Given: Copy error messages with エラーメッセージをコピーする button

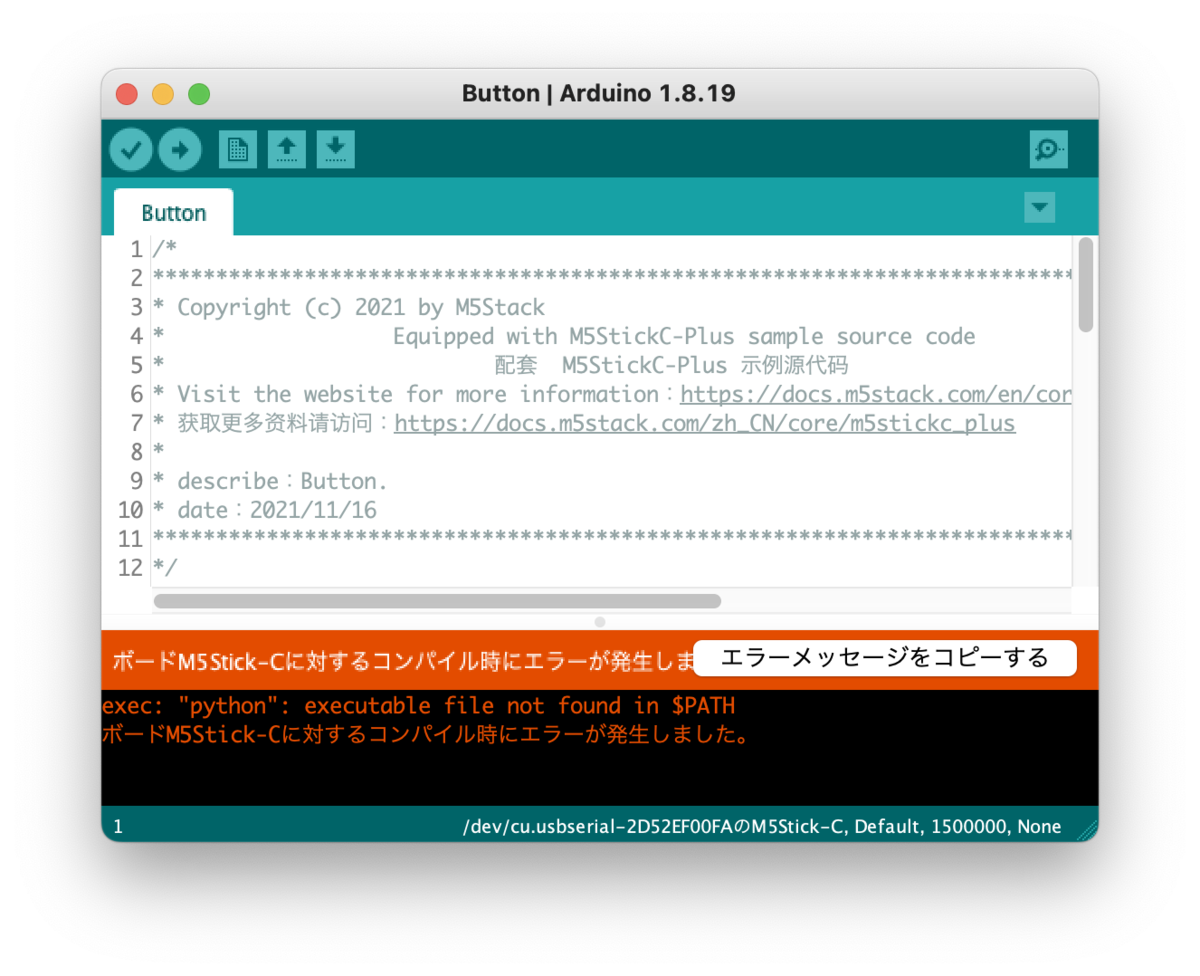Looking at the screenshot, I should coord(884,658).
